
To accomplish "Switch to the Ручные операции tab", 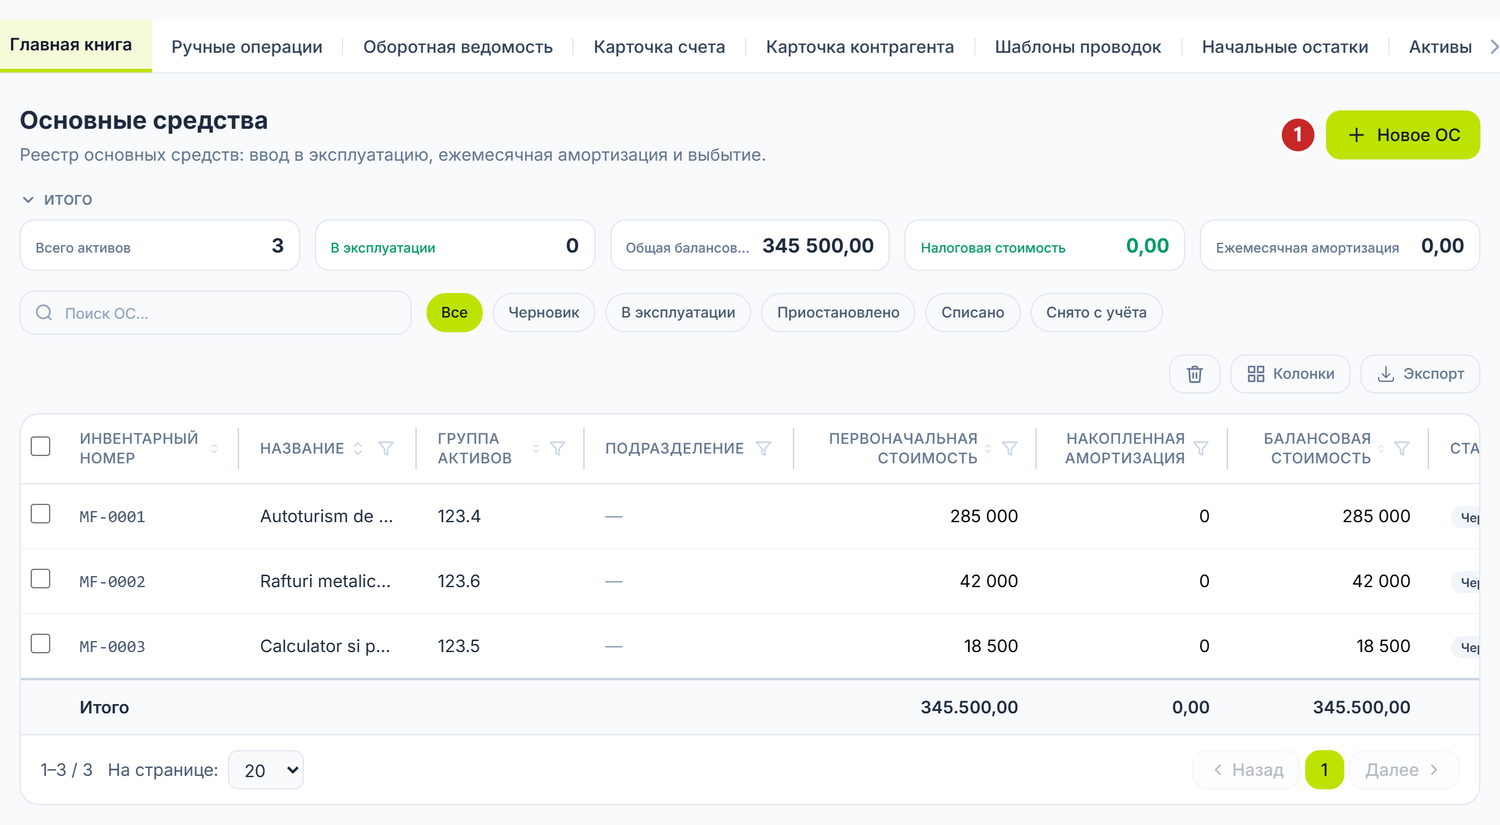I will [x=247, y=47].
